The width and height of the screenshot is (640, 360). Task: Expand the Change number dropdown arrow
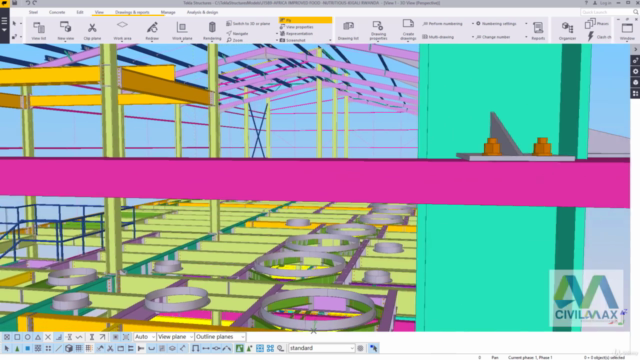[x=526, y=37]
